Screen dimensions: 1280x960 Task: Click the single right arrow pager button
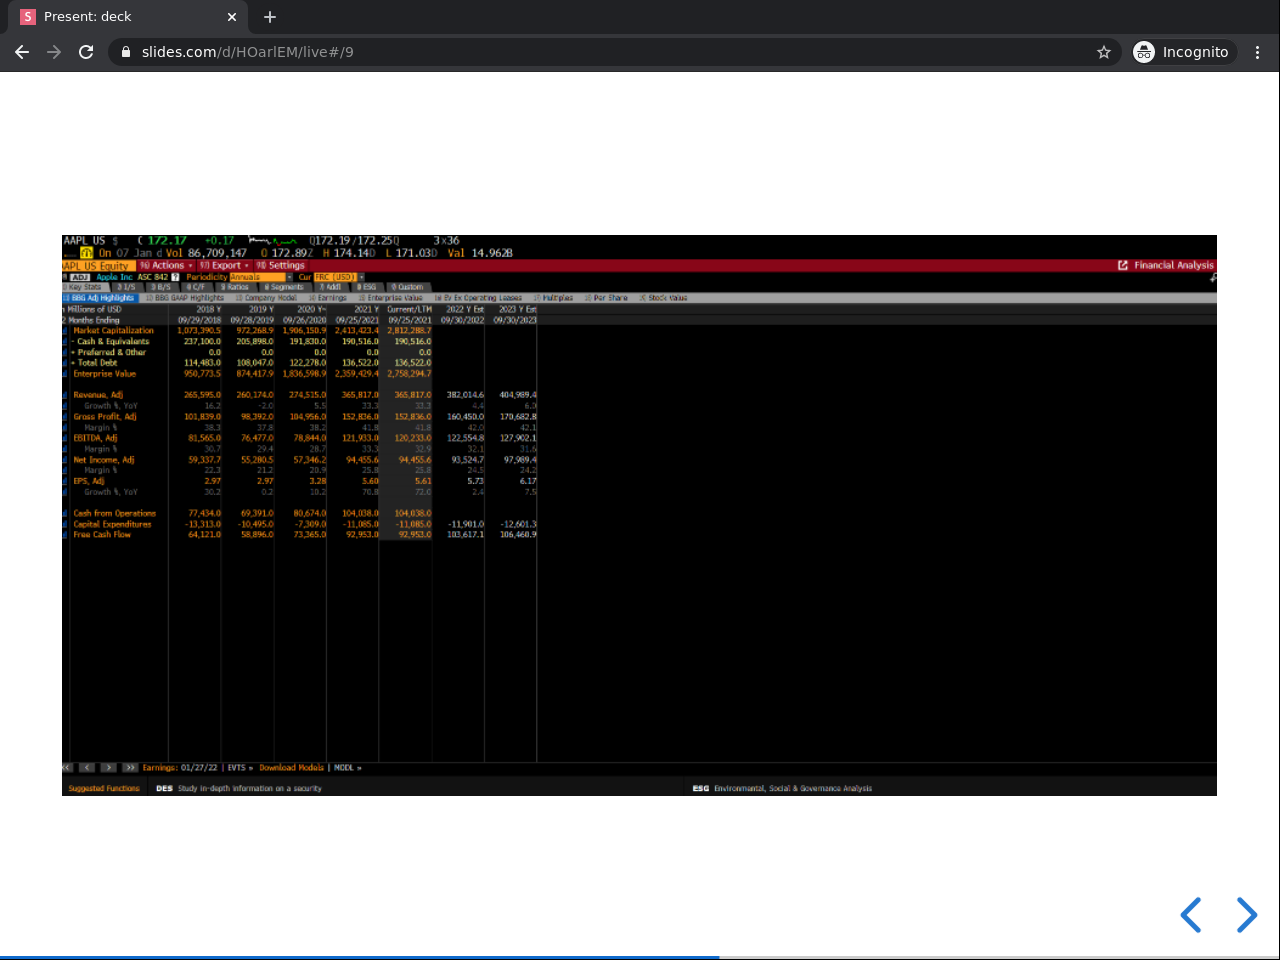click(x=108, y=768)
